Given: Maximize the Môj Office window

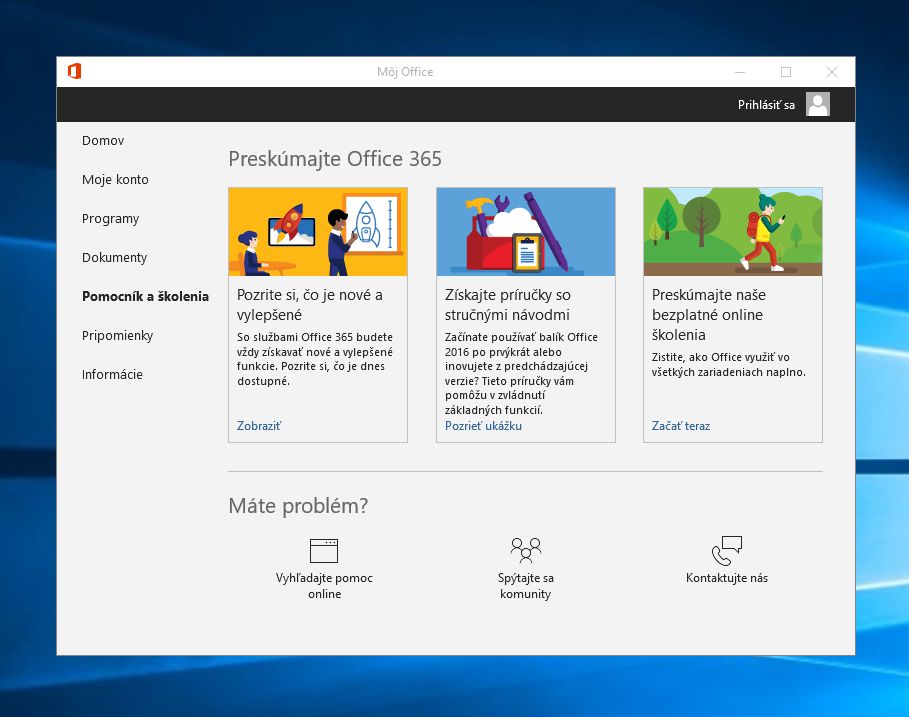Looking at the screenshot, I should (786, 72).
